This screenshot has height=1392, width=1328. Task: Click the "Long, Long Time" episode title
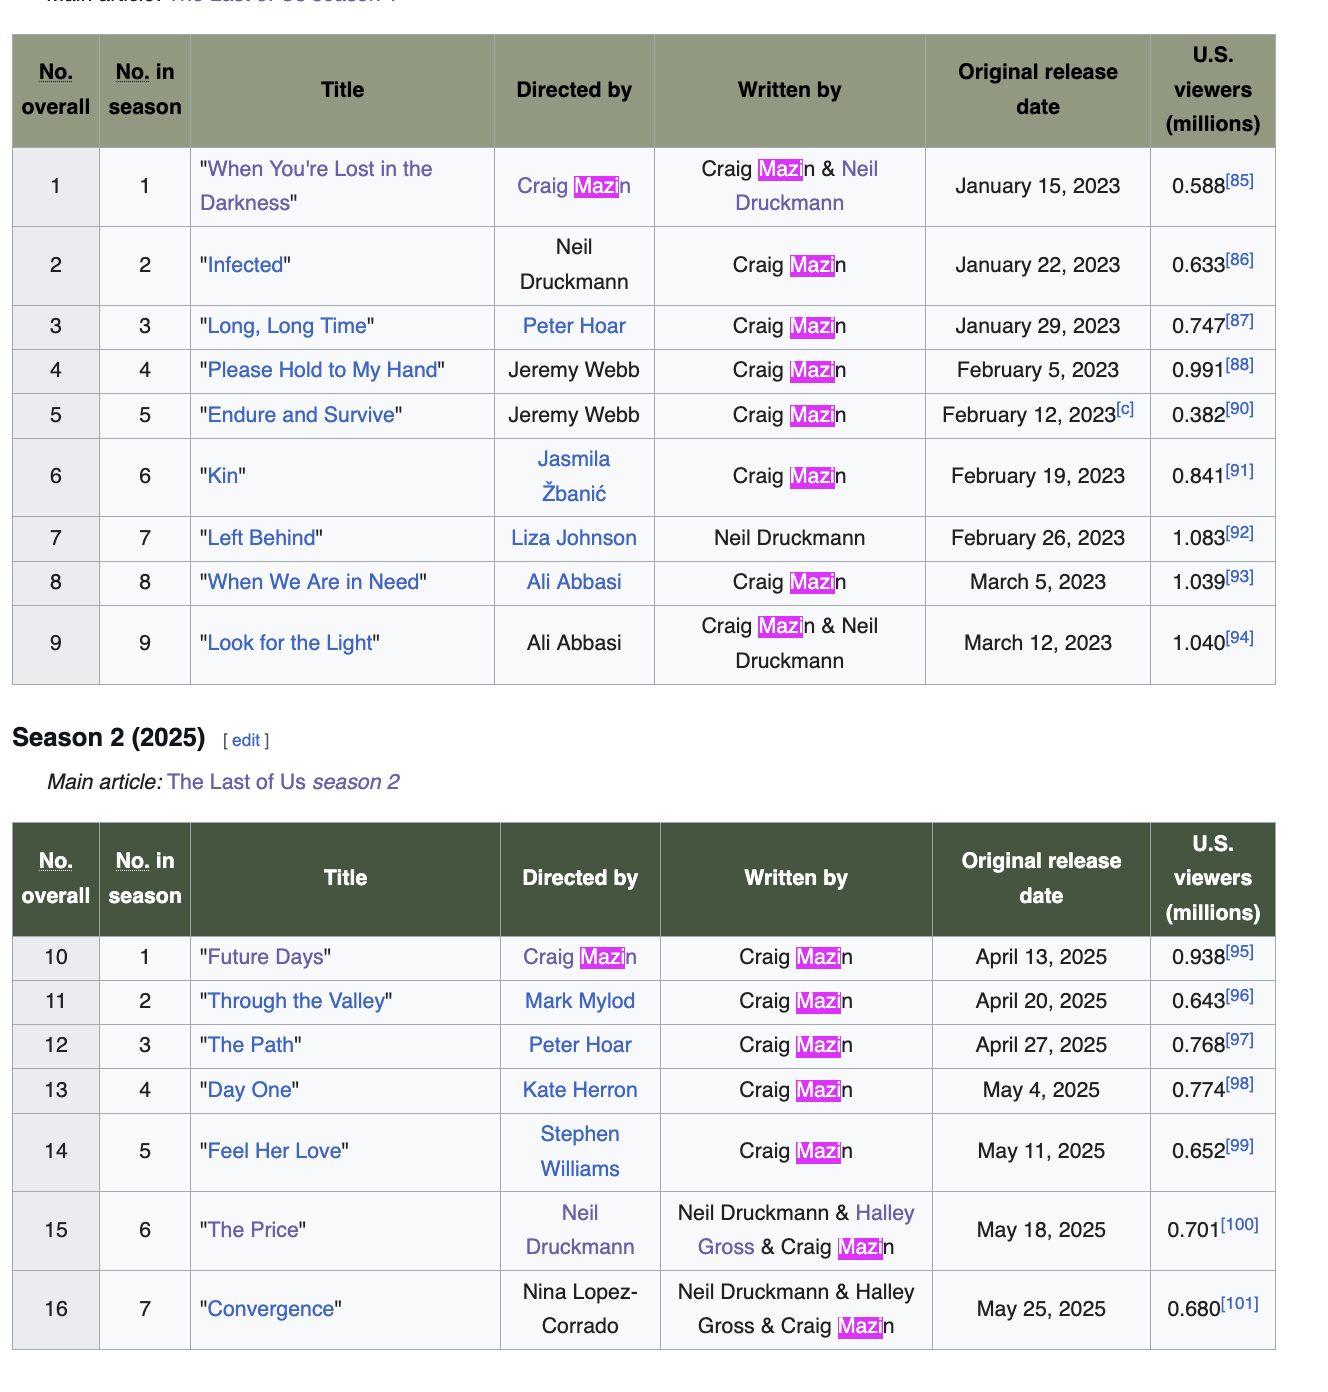coord(287,326)
